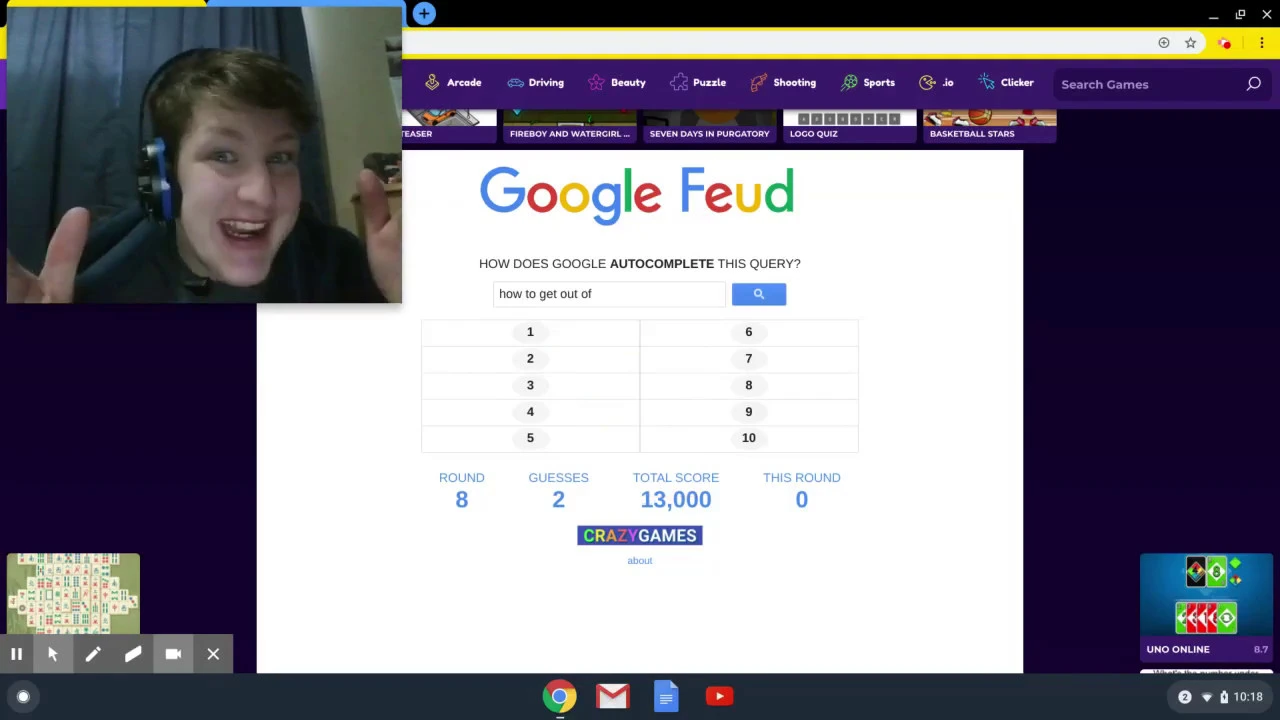
Task: Open the notification count badge
Action: tap(1185, 697)
